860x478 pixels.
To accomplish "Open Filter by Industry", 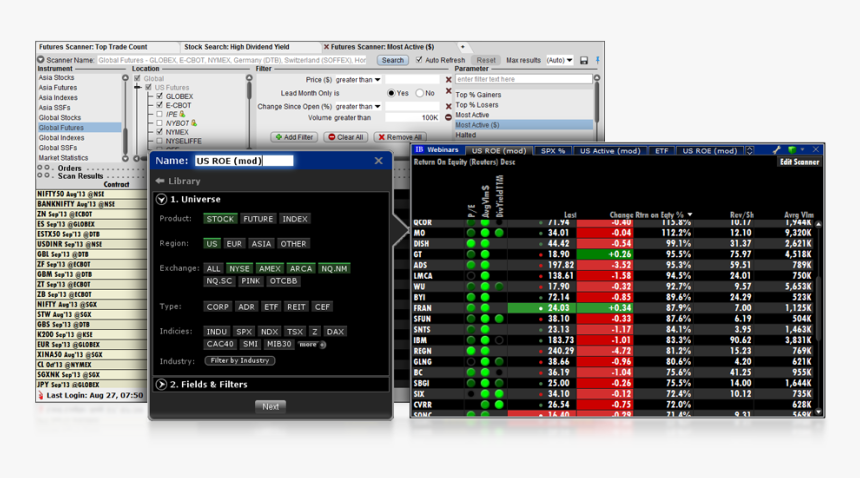I will 240,361.
